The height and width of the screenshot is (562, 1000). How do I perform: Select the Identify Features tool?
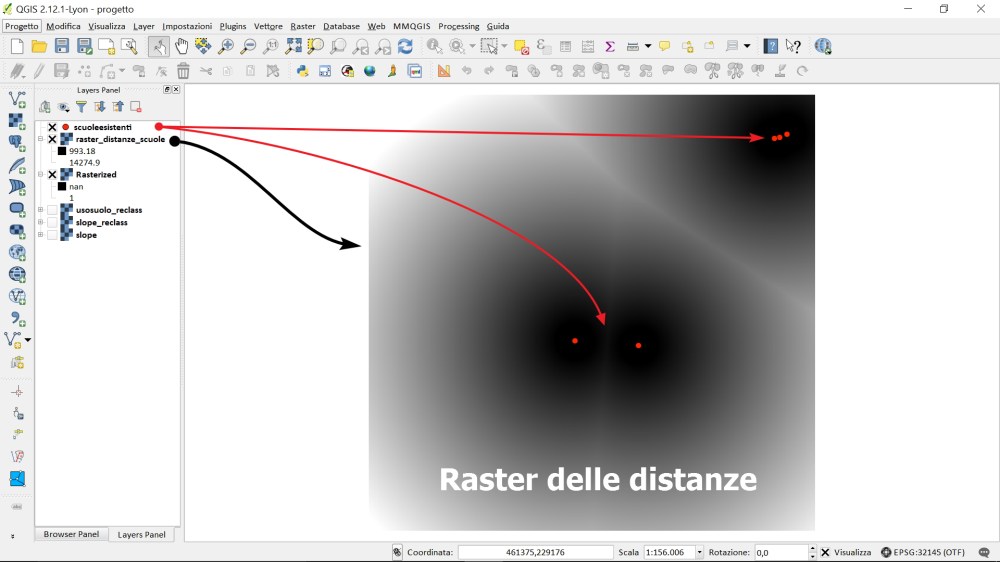coord(434,46)
